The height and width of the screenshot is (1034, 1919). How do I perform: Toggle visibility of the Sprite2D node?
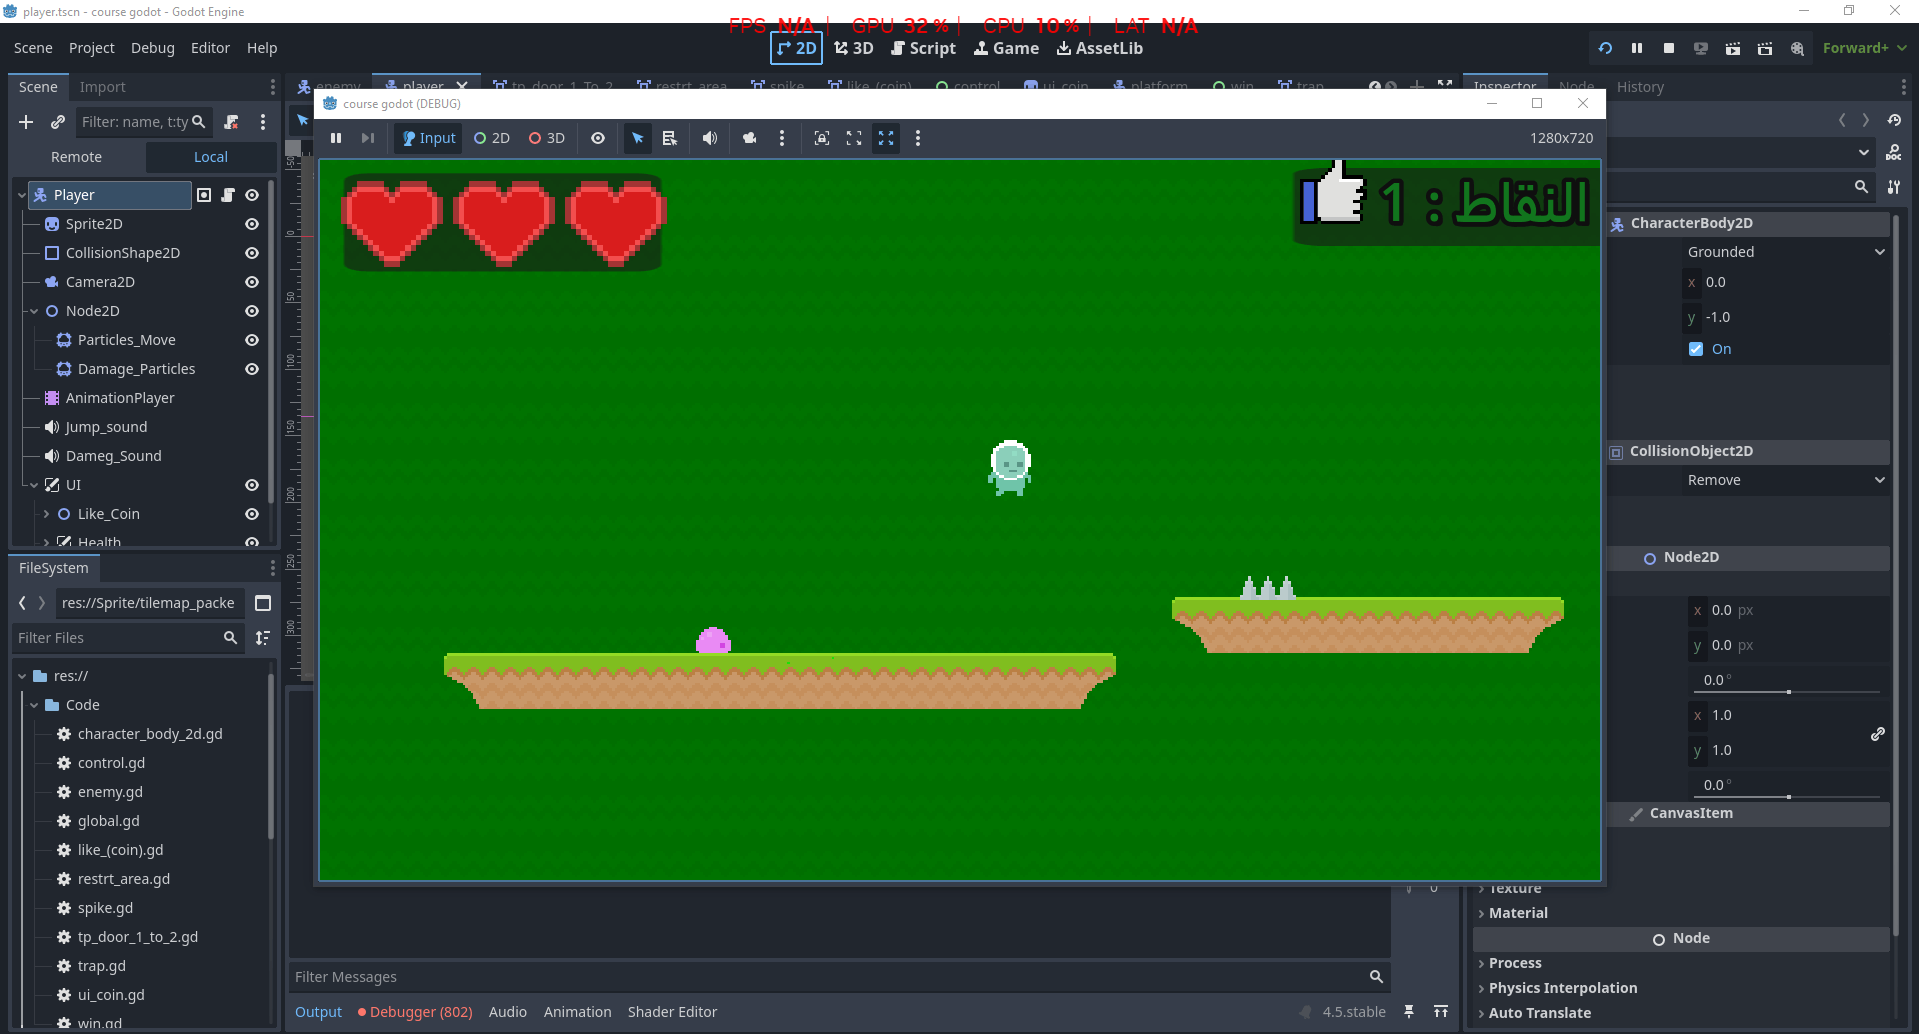pos(252,224)
